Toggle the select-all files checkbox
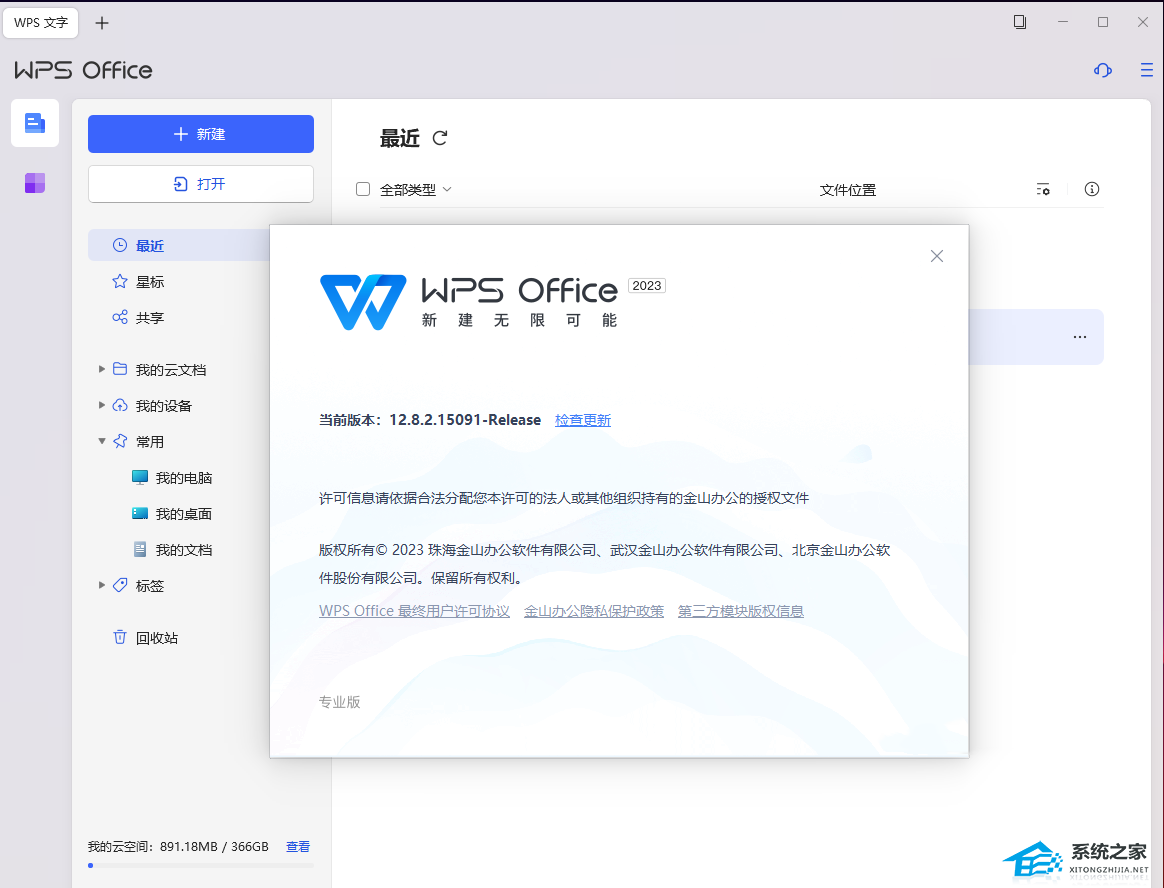This screenshot has width=1164, height=888. pos(363,189)
